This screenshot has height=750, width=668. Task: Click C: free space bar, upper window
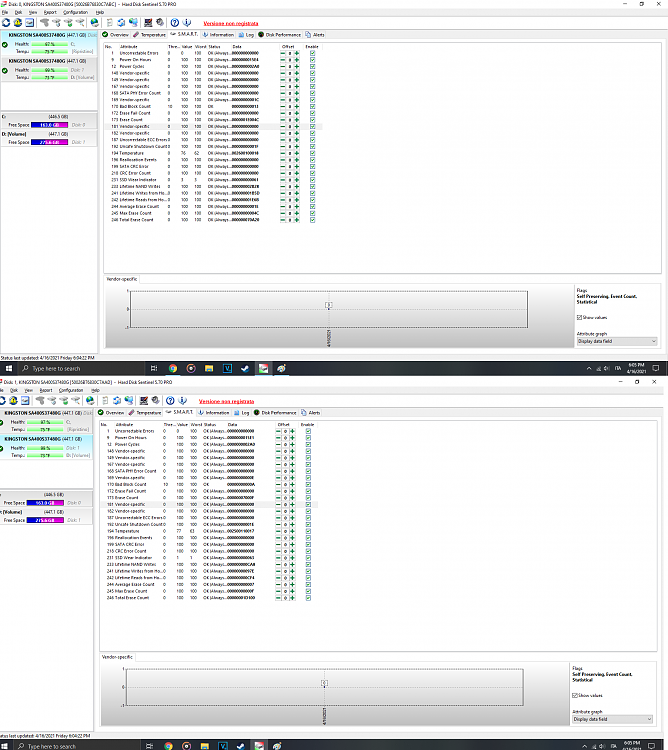(x=49, y=125)
